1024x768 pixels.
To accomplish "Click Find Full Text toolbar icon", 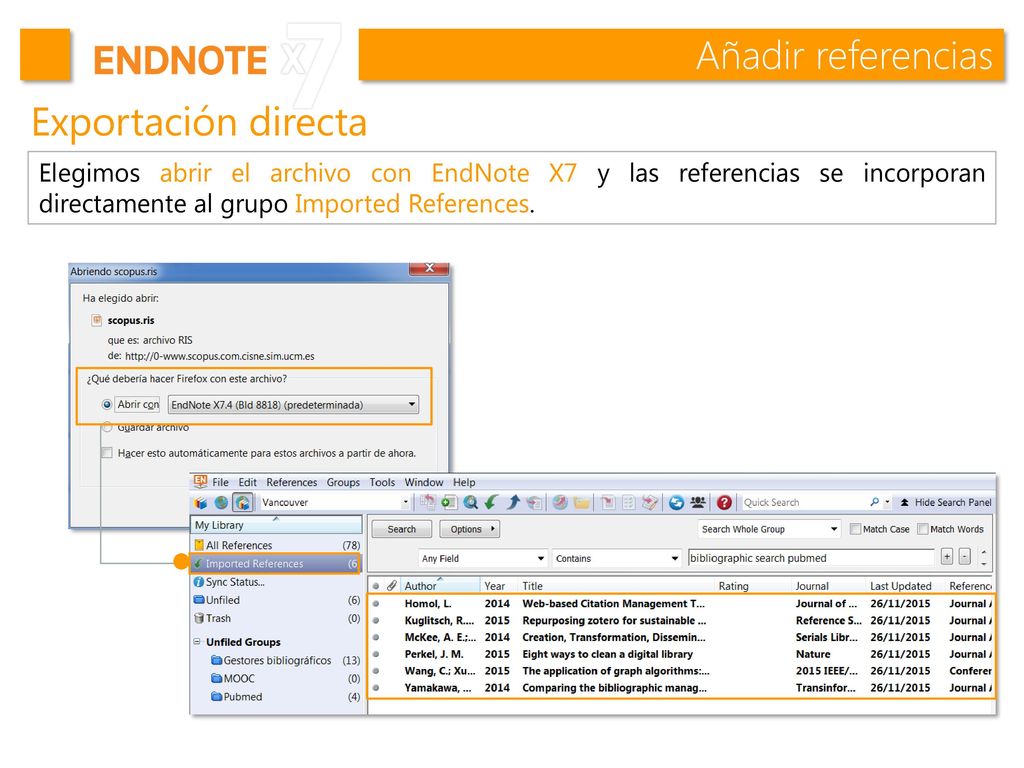I will (535, 502).
